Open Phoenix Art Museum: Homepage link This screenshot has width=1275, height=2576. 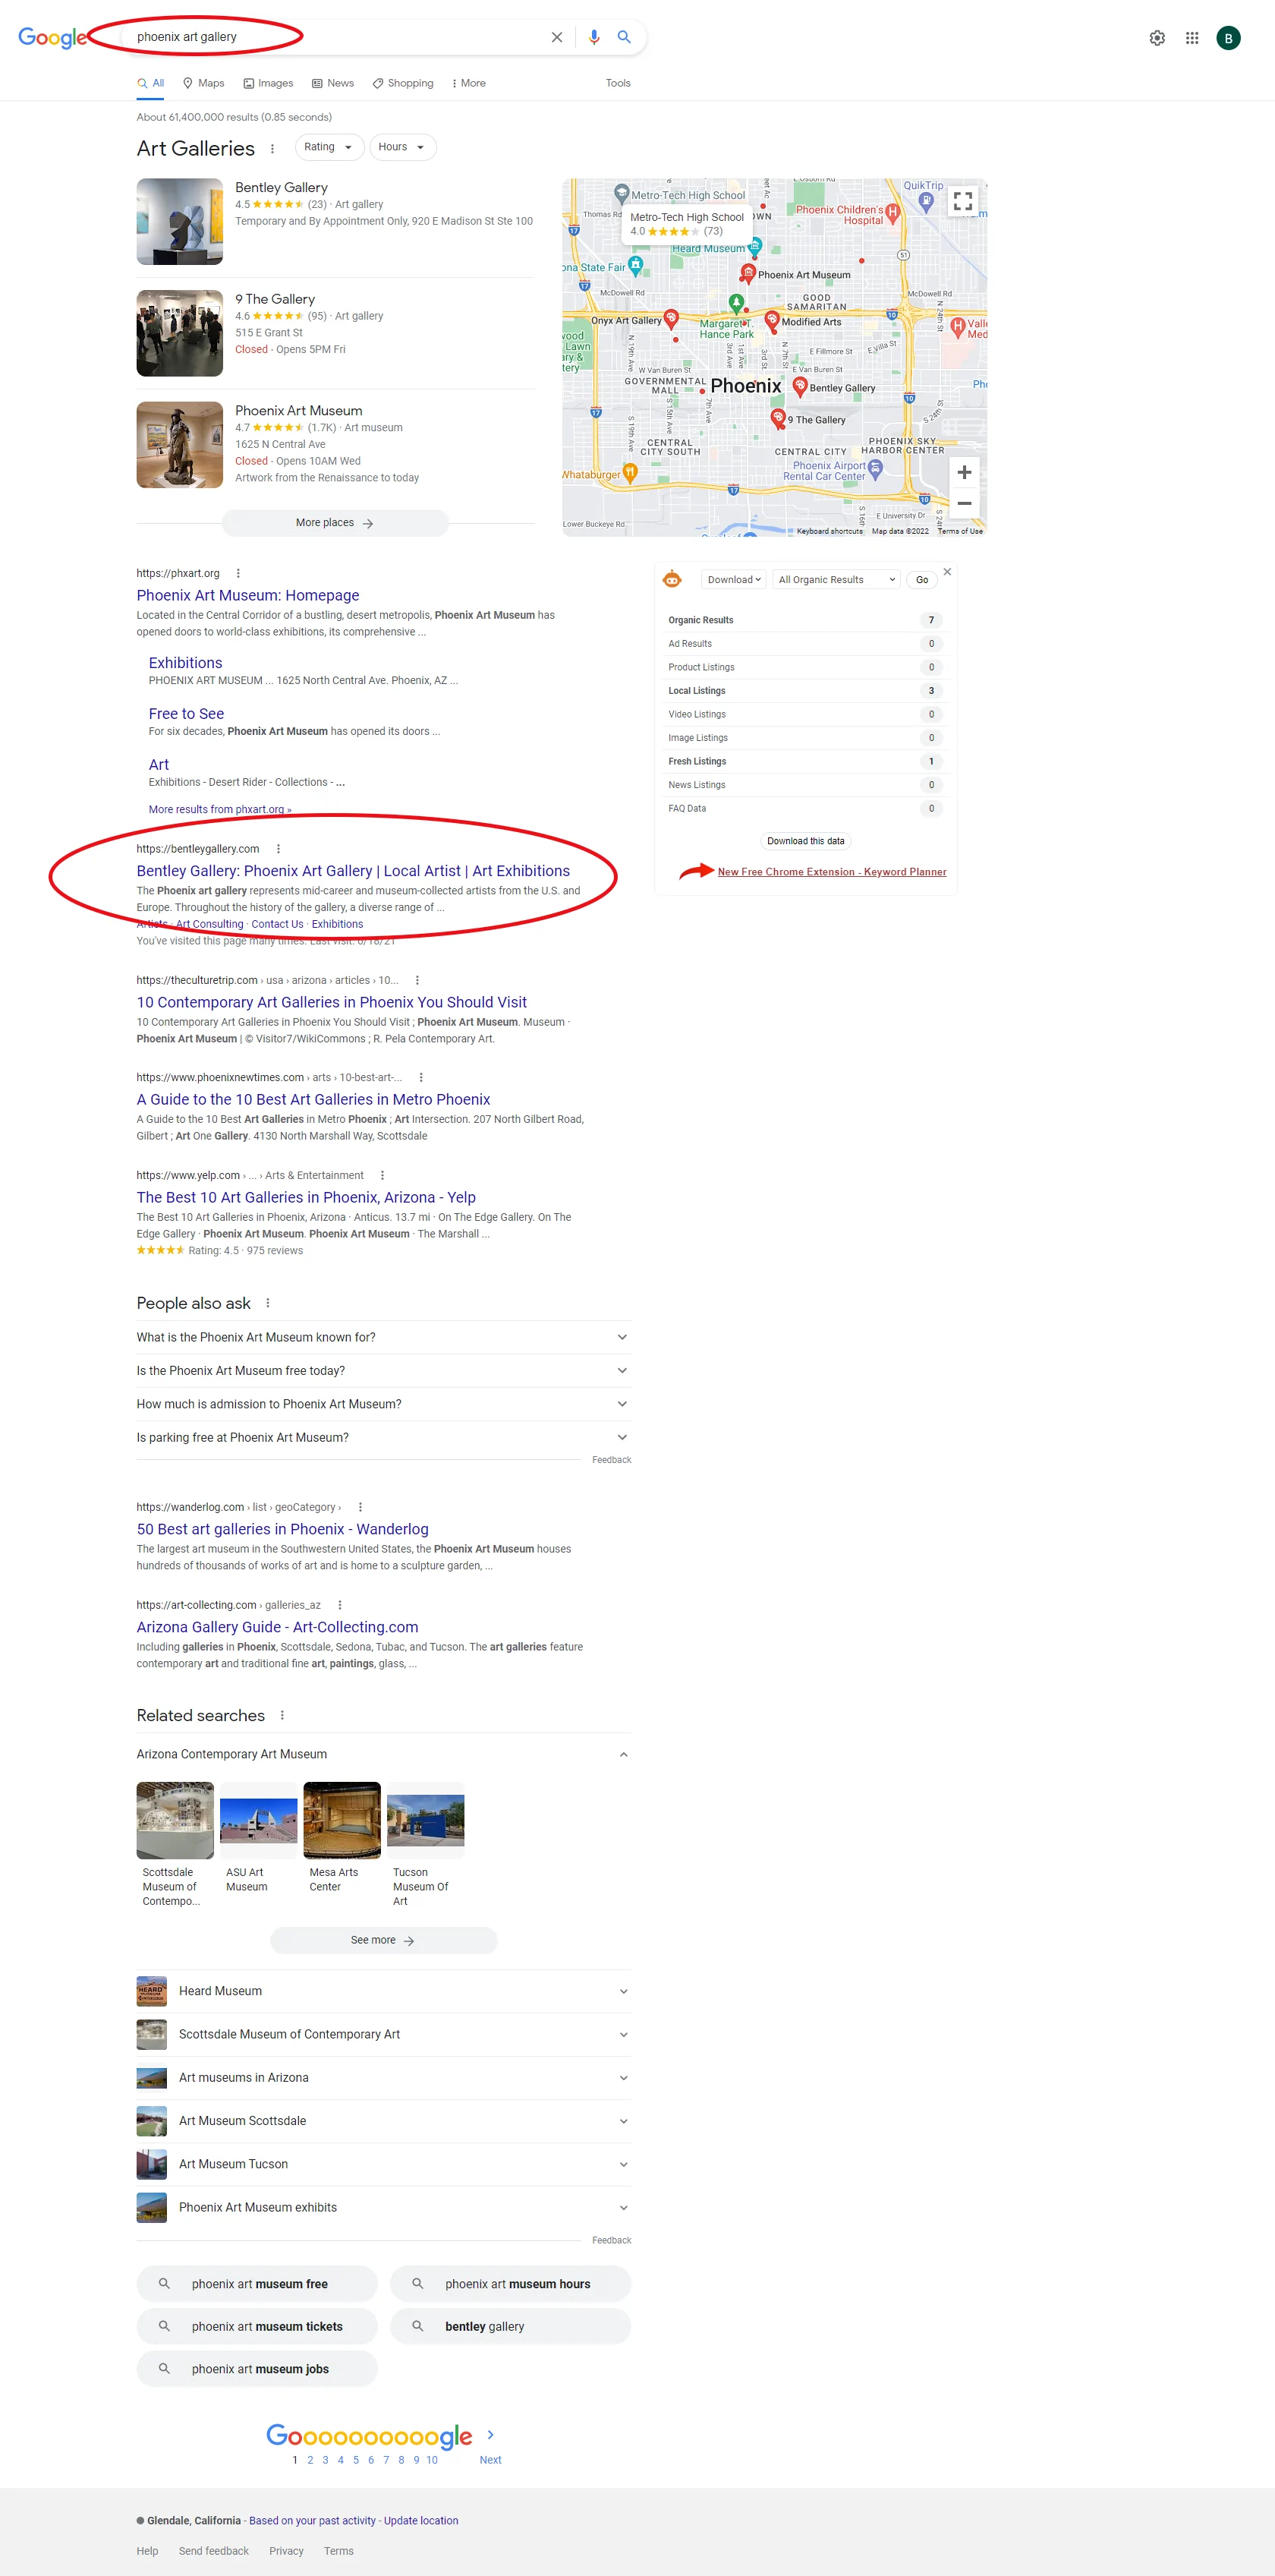pyautogui.click(x=248, y=595)
